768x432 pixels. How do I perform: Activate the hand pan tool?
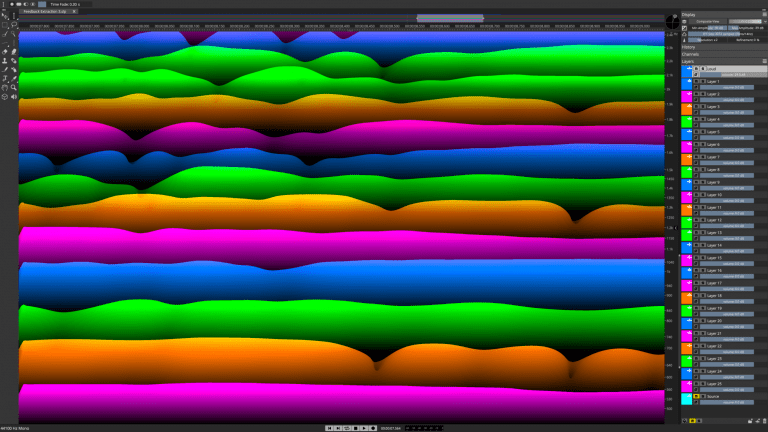point(5,87)
